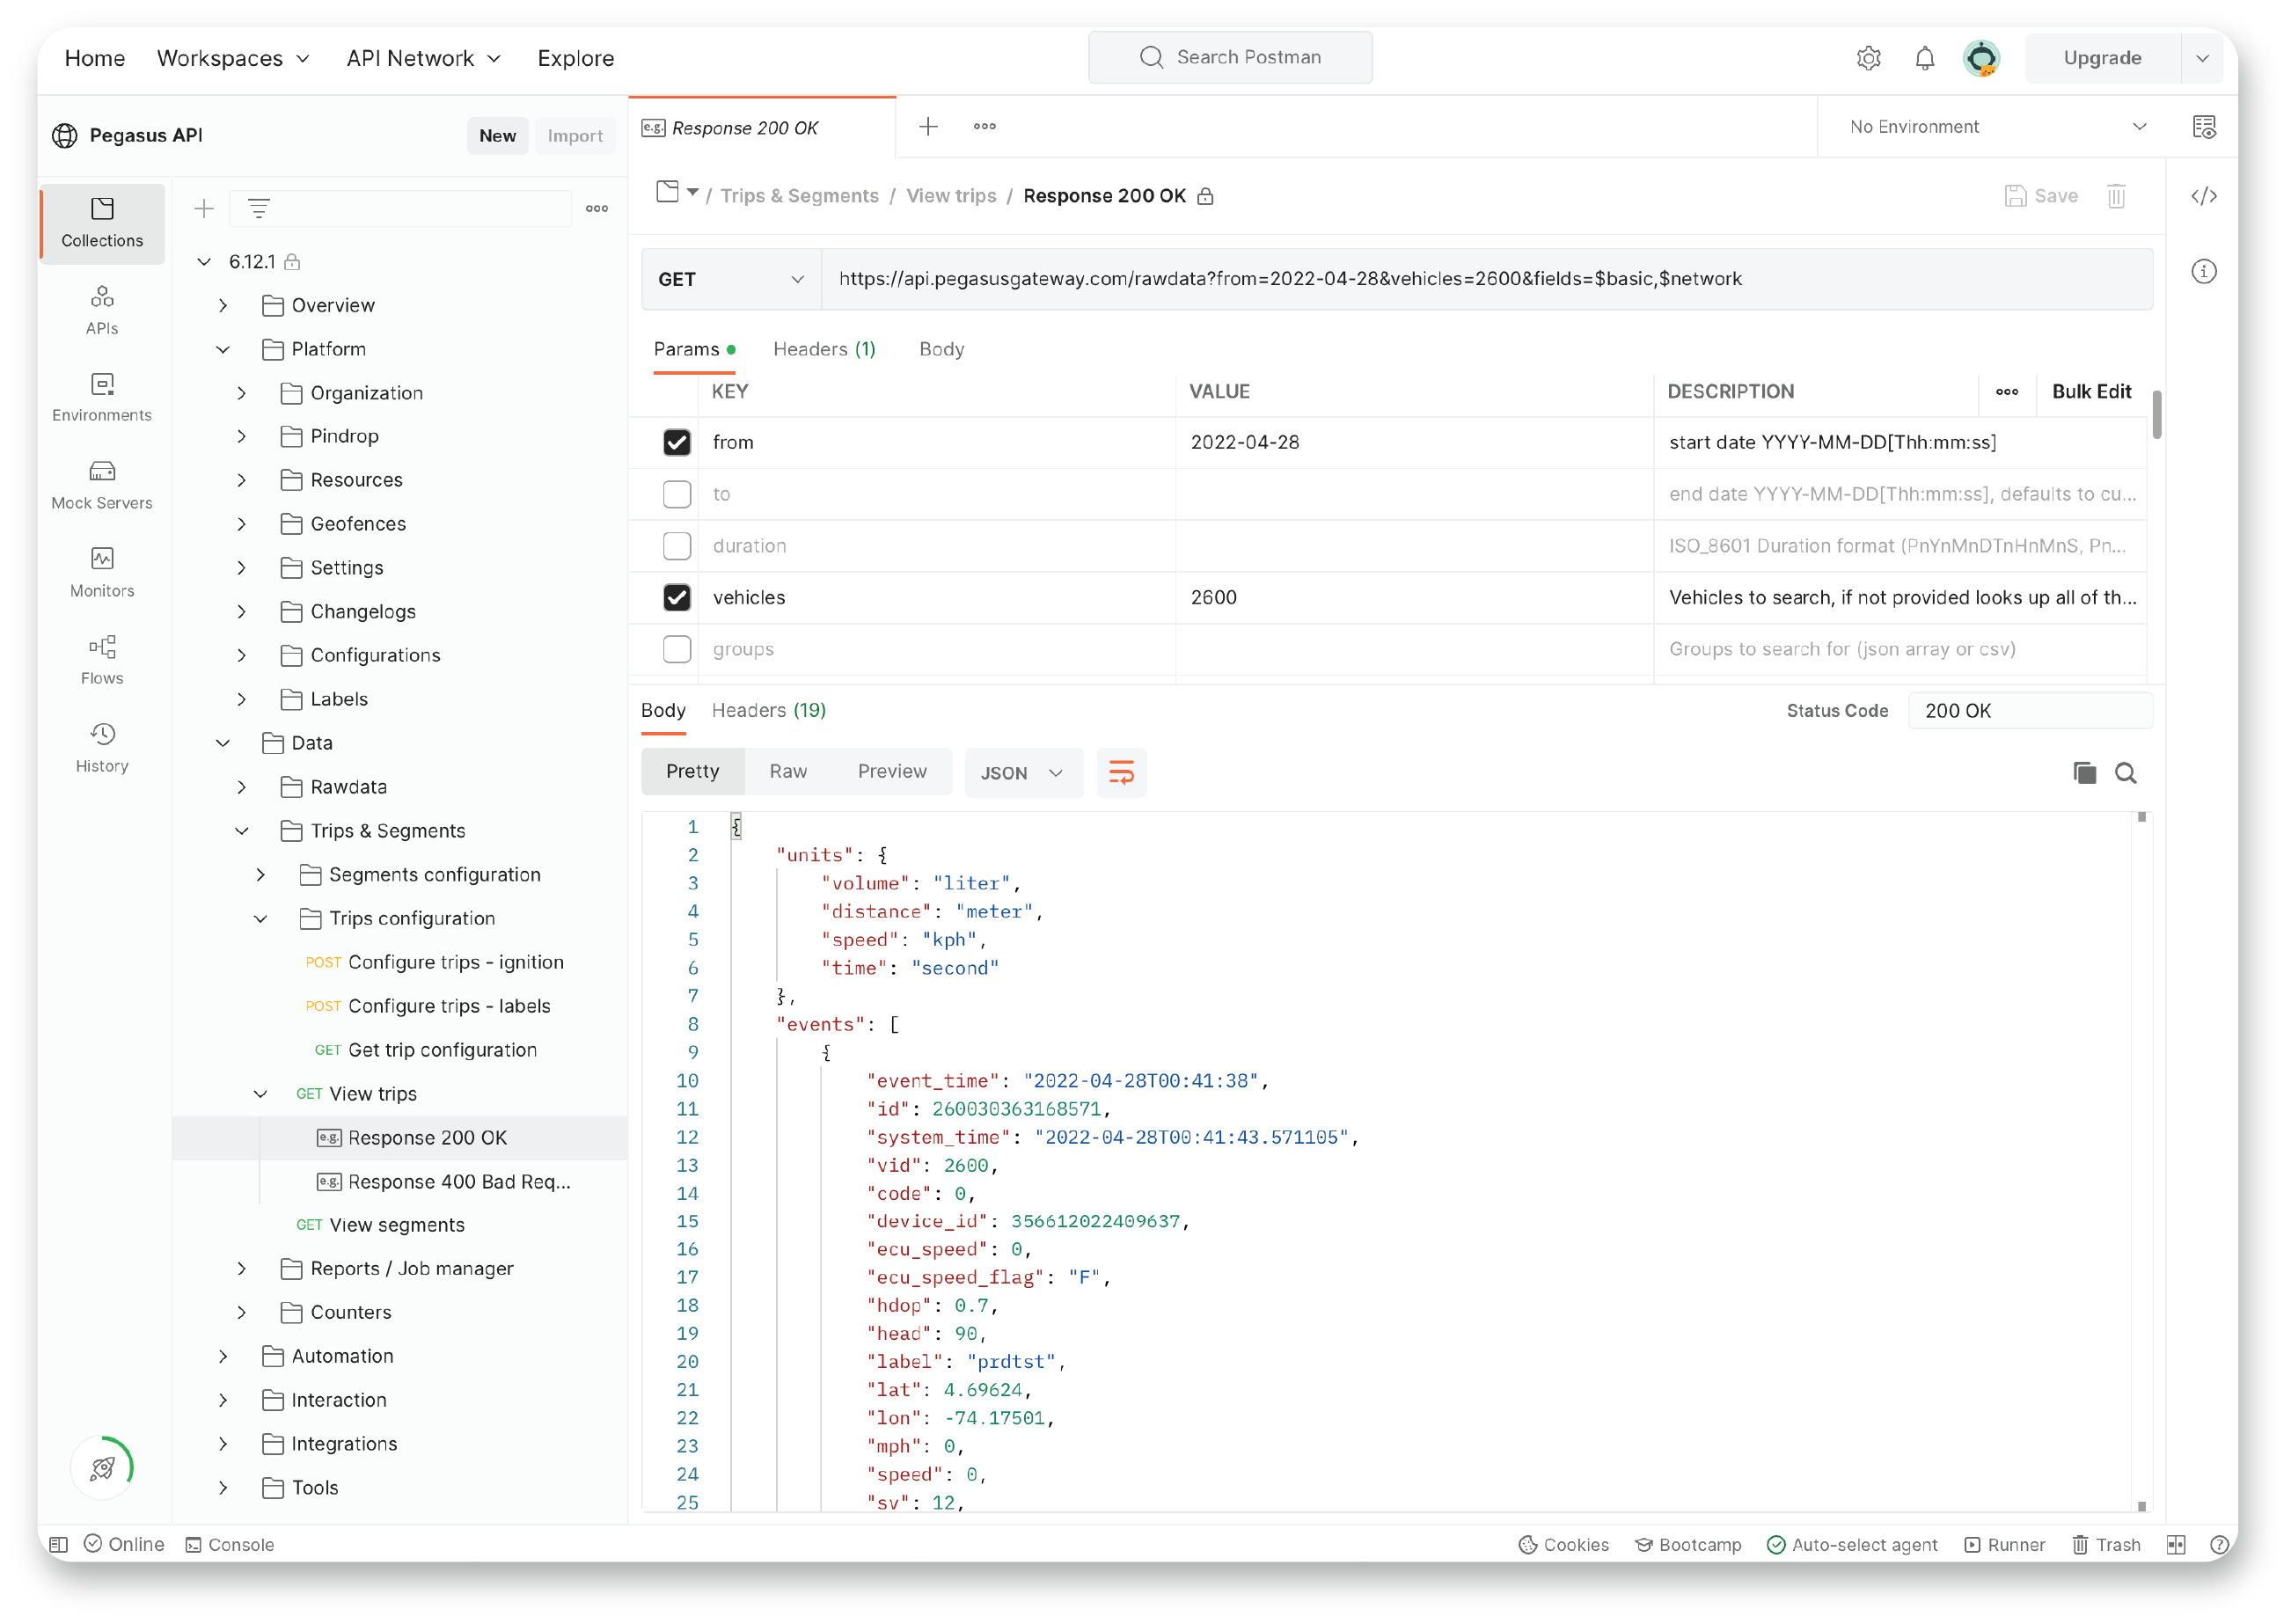This screenshot has width=2291, height=1624.
Task: Enable the groups parameter checkbox
Action: (677, 649)
